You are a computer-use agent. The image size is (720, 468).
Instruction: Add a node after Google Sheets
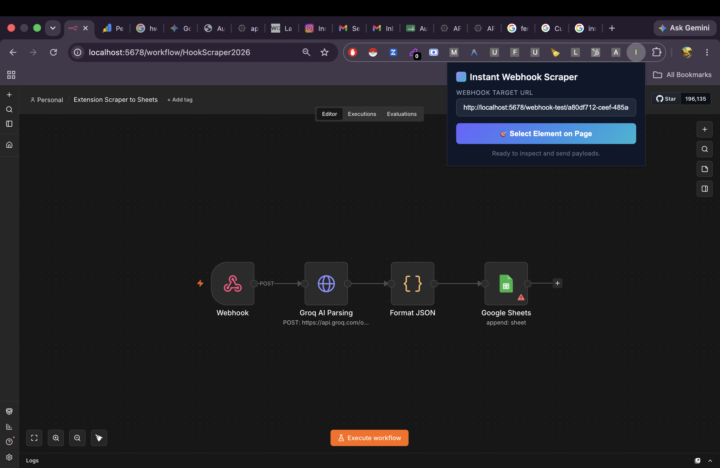[x=557, y=283]
